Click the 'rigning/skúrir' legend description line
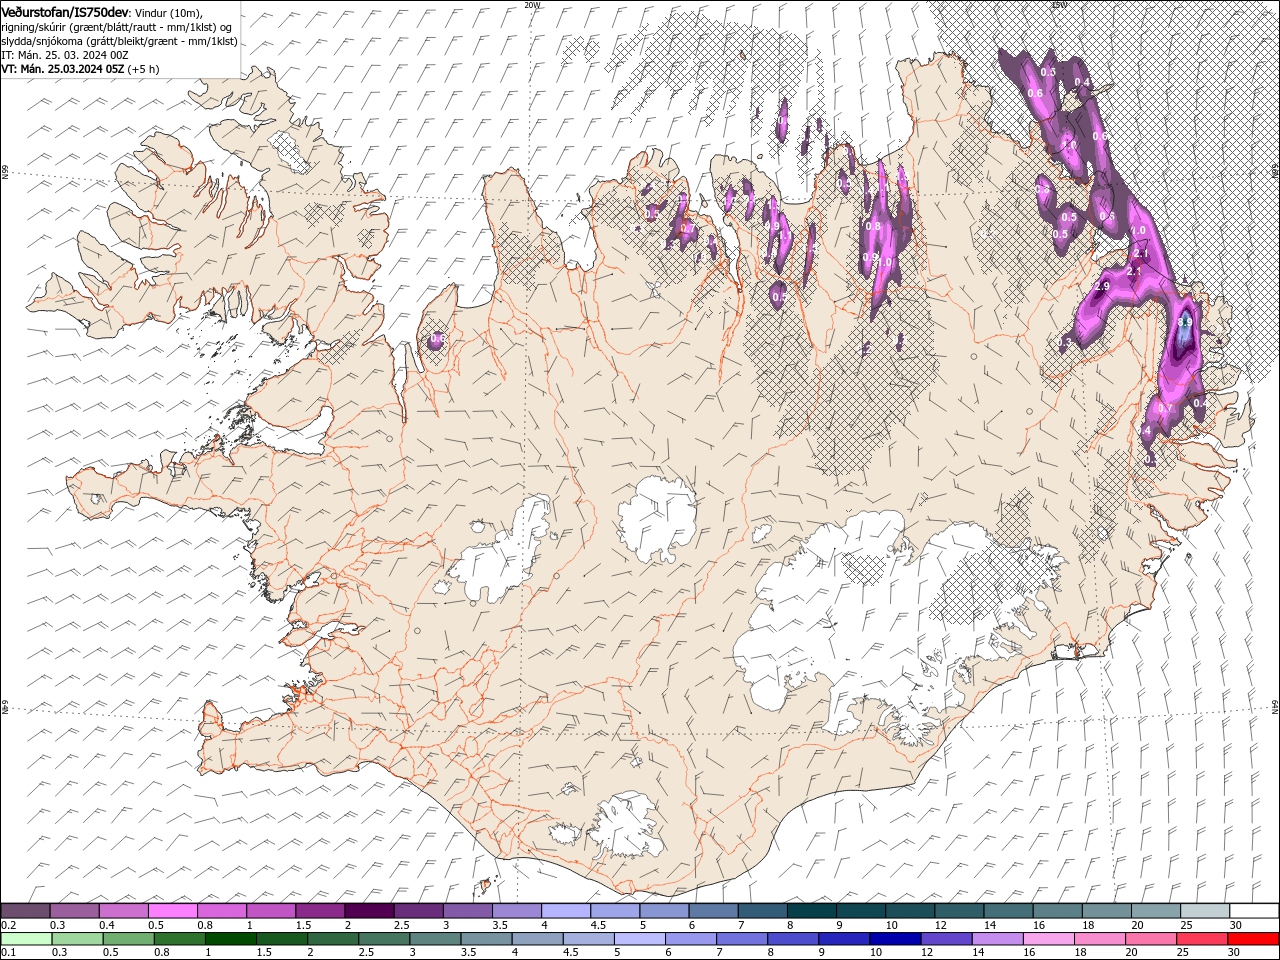The image size is (1280, 960). [116, 26]
